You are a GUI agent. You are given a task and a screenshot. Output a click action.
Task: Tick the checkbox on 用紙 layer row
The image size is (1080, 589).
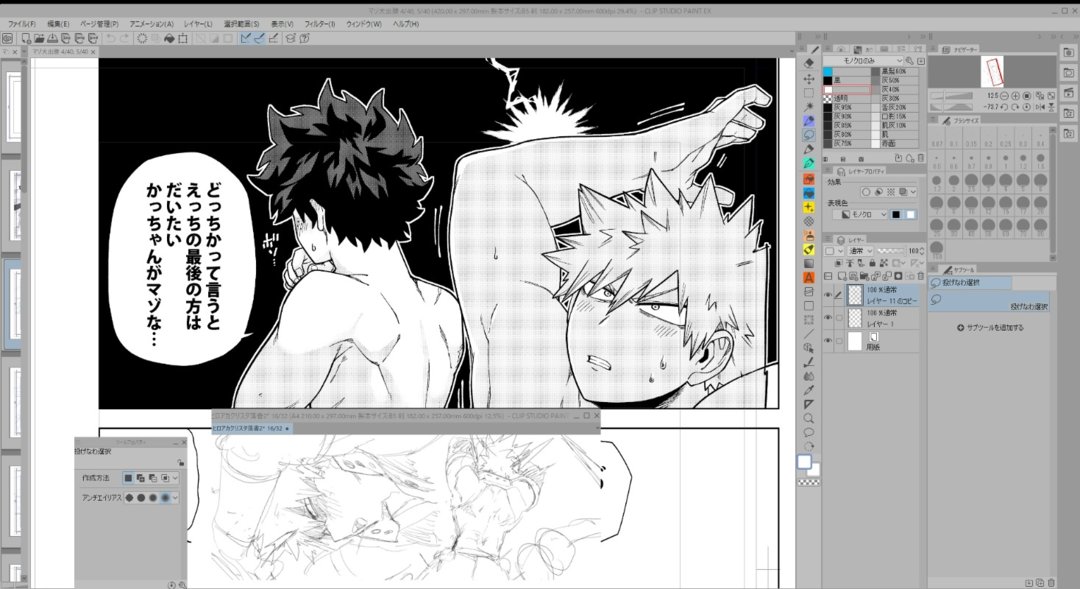[839, 341]
